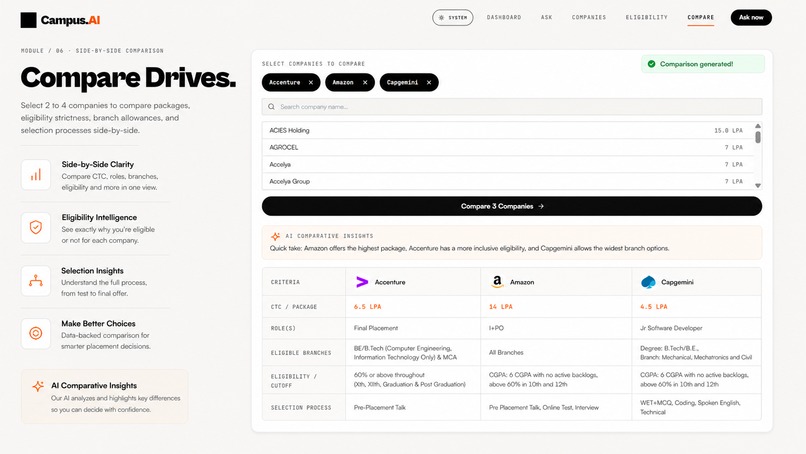This screenshot has width=806, height=454.
Task: Click the Ask now button
Action: pyautogui.click(x=751, y=17)
